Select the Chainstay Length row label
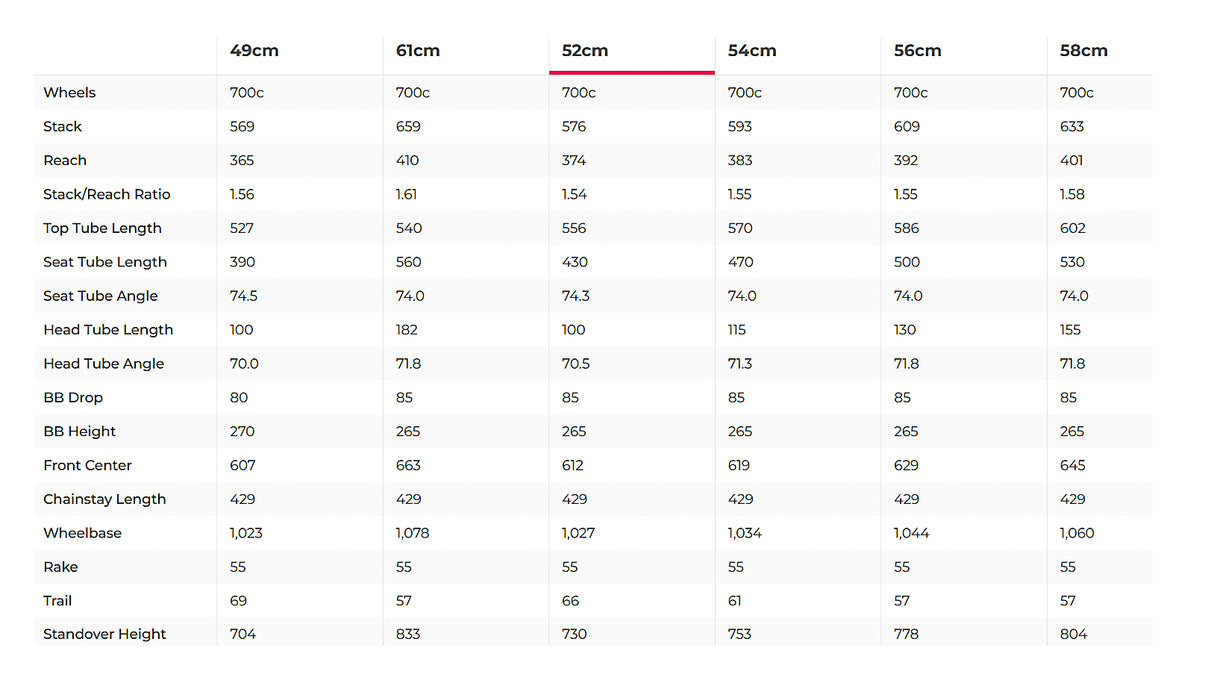The height and width of the screenshot is (683, 1214). point(104,499)
